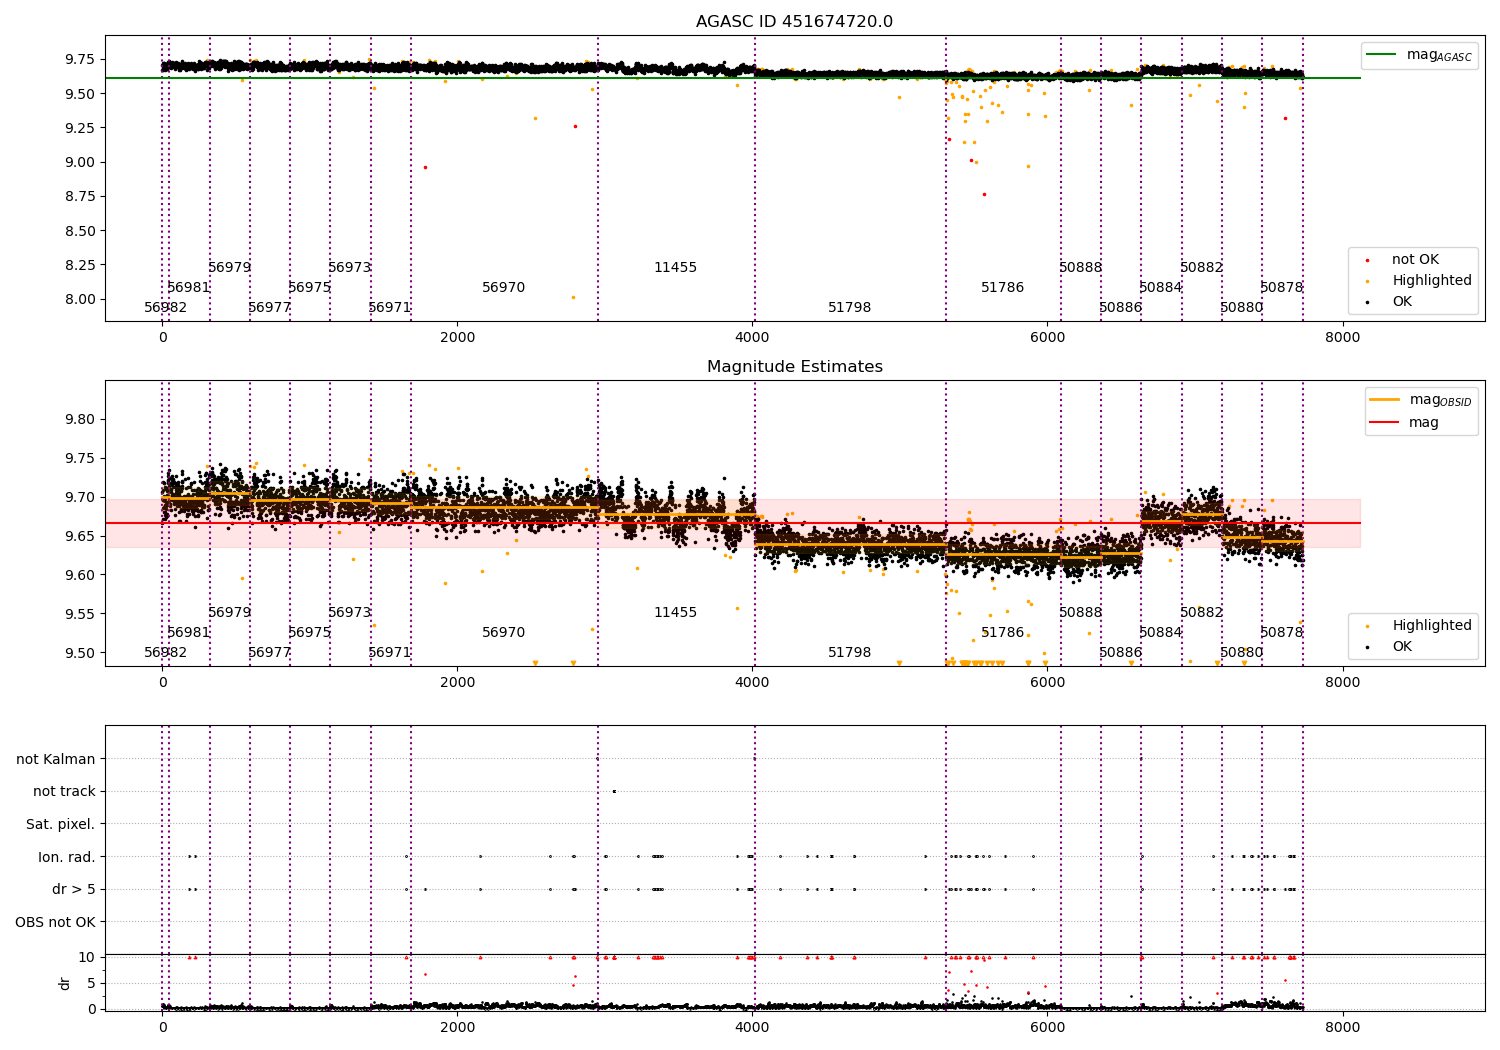
Task: Click the 'not Kalman' axis label
Action: click(56, 760)
